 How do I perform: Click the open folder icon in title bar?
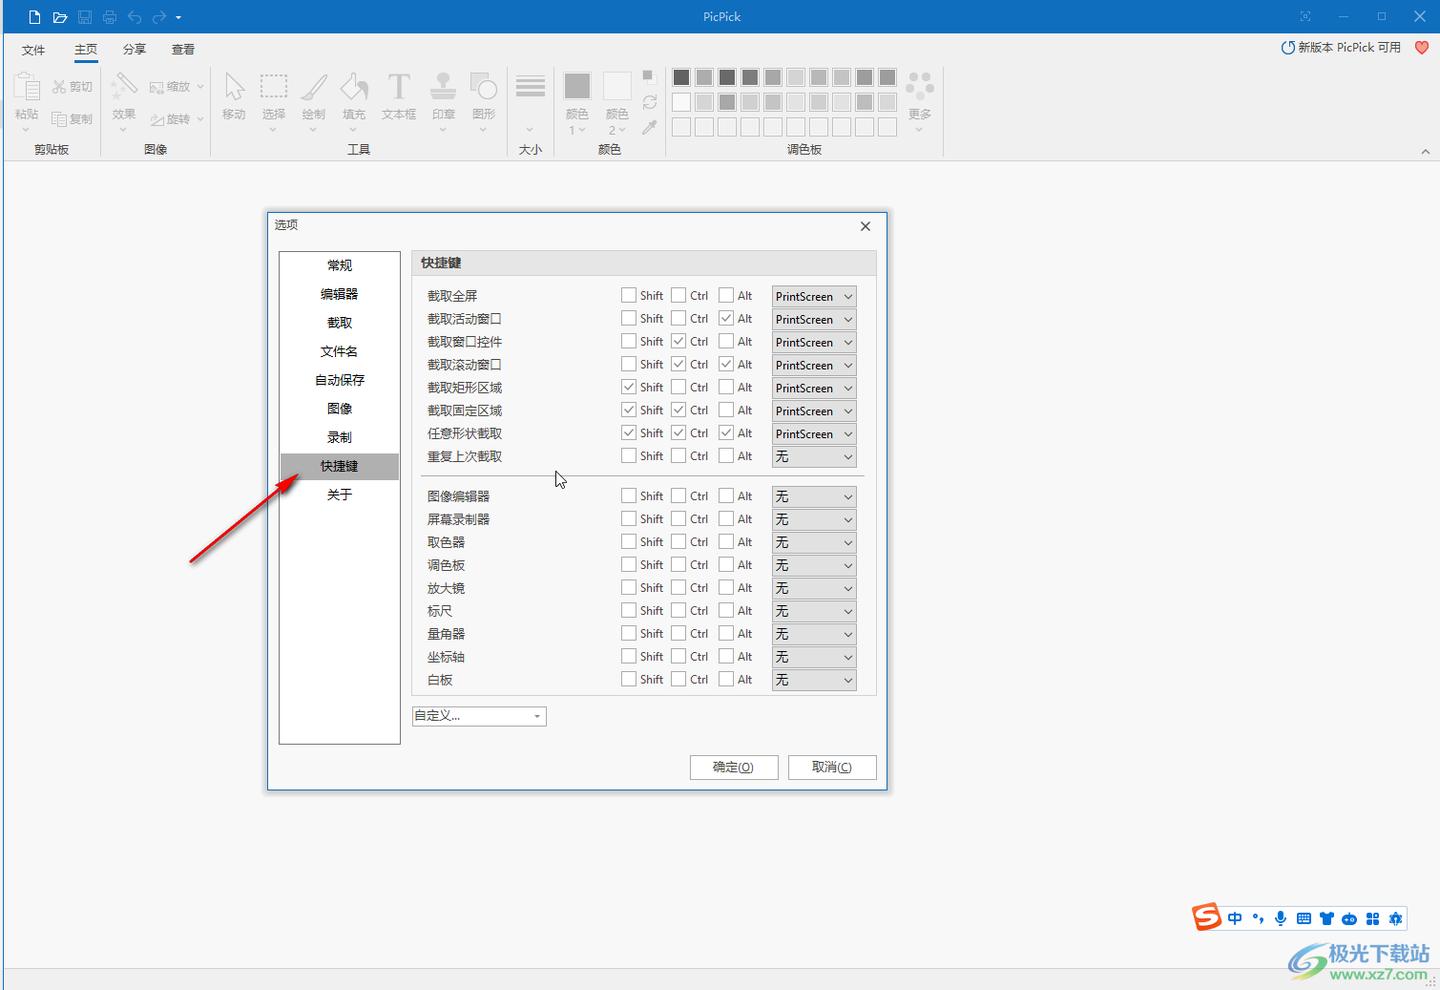[x=60, y=17]
